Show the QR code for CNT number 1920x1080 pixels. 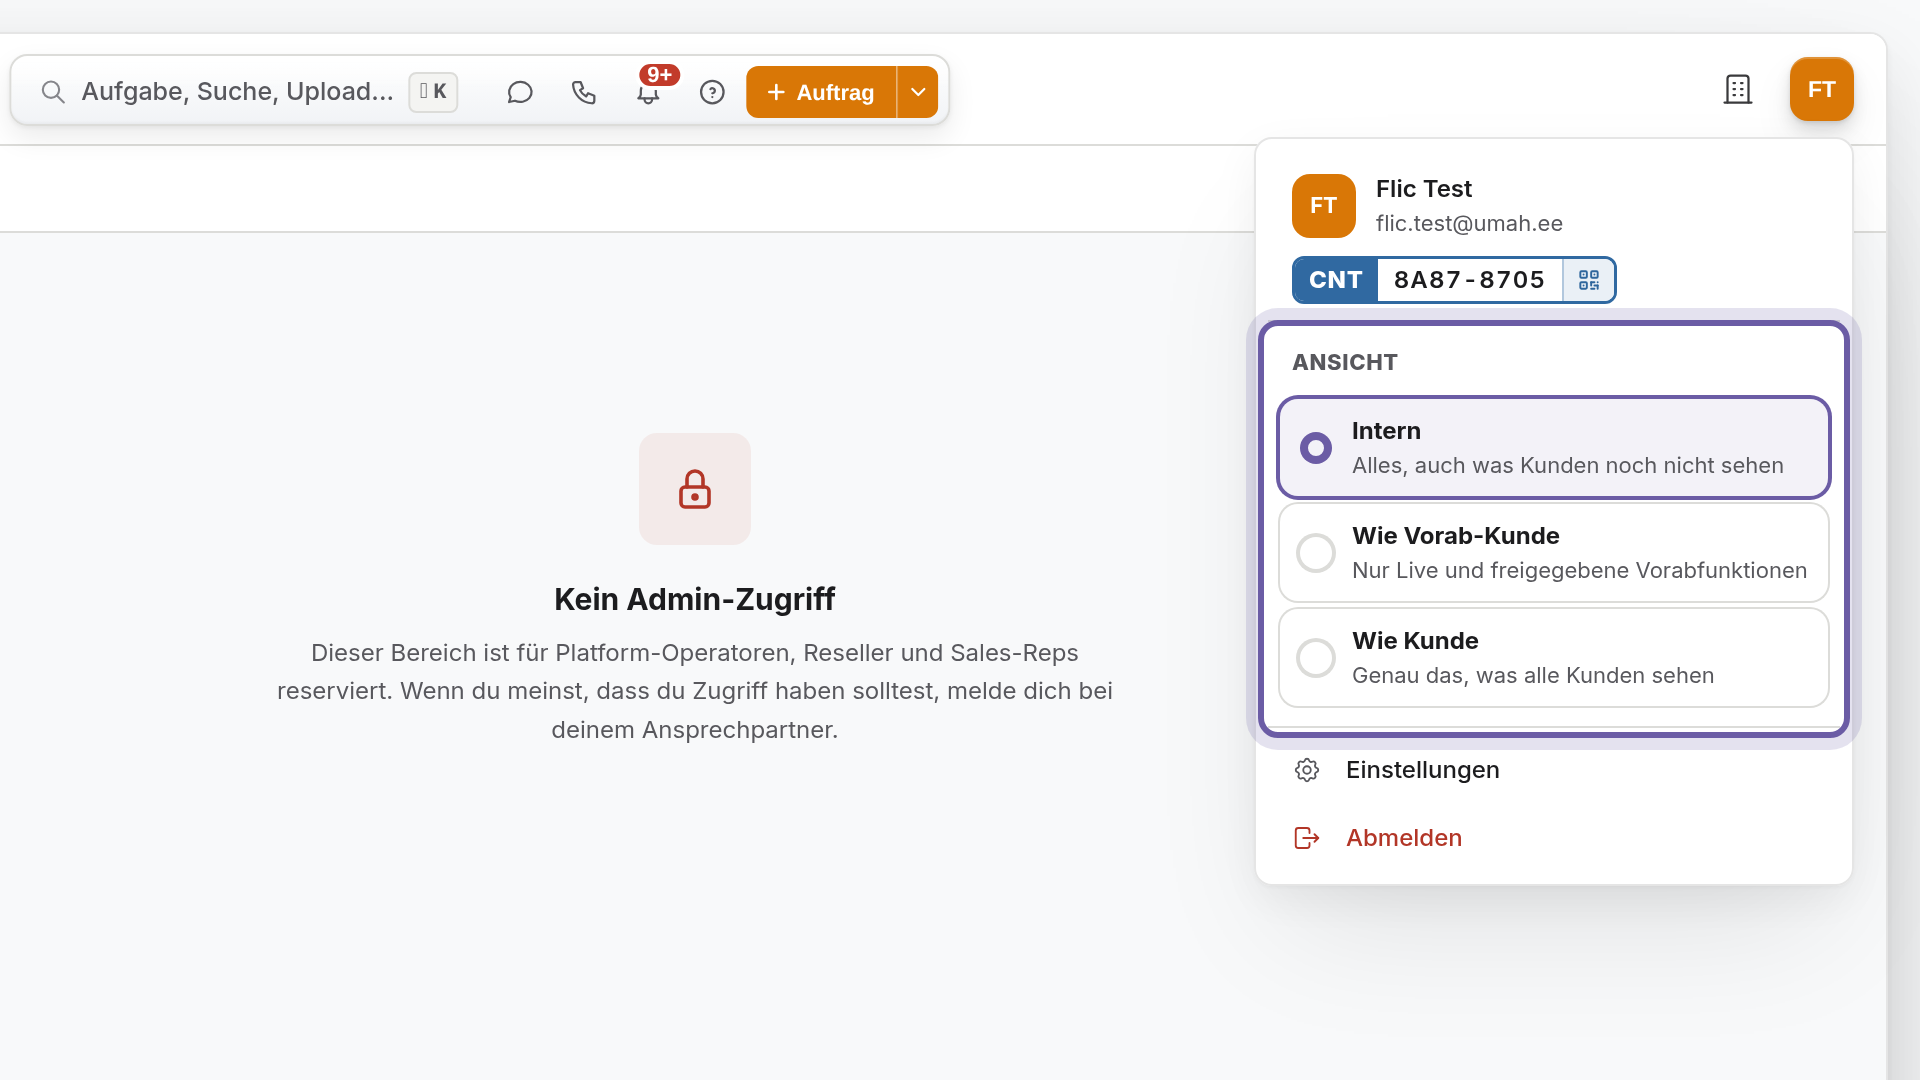[1589, 280]
